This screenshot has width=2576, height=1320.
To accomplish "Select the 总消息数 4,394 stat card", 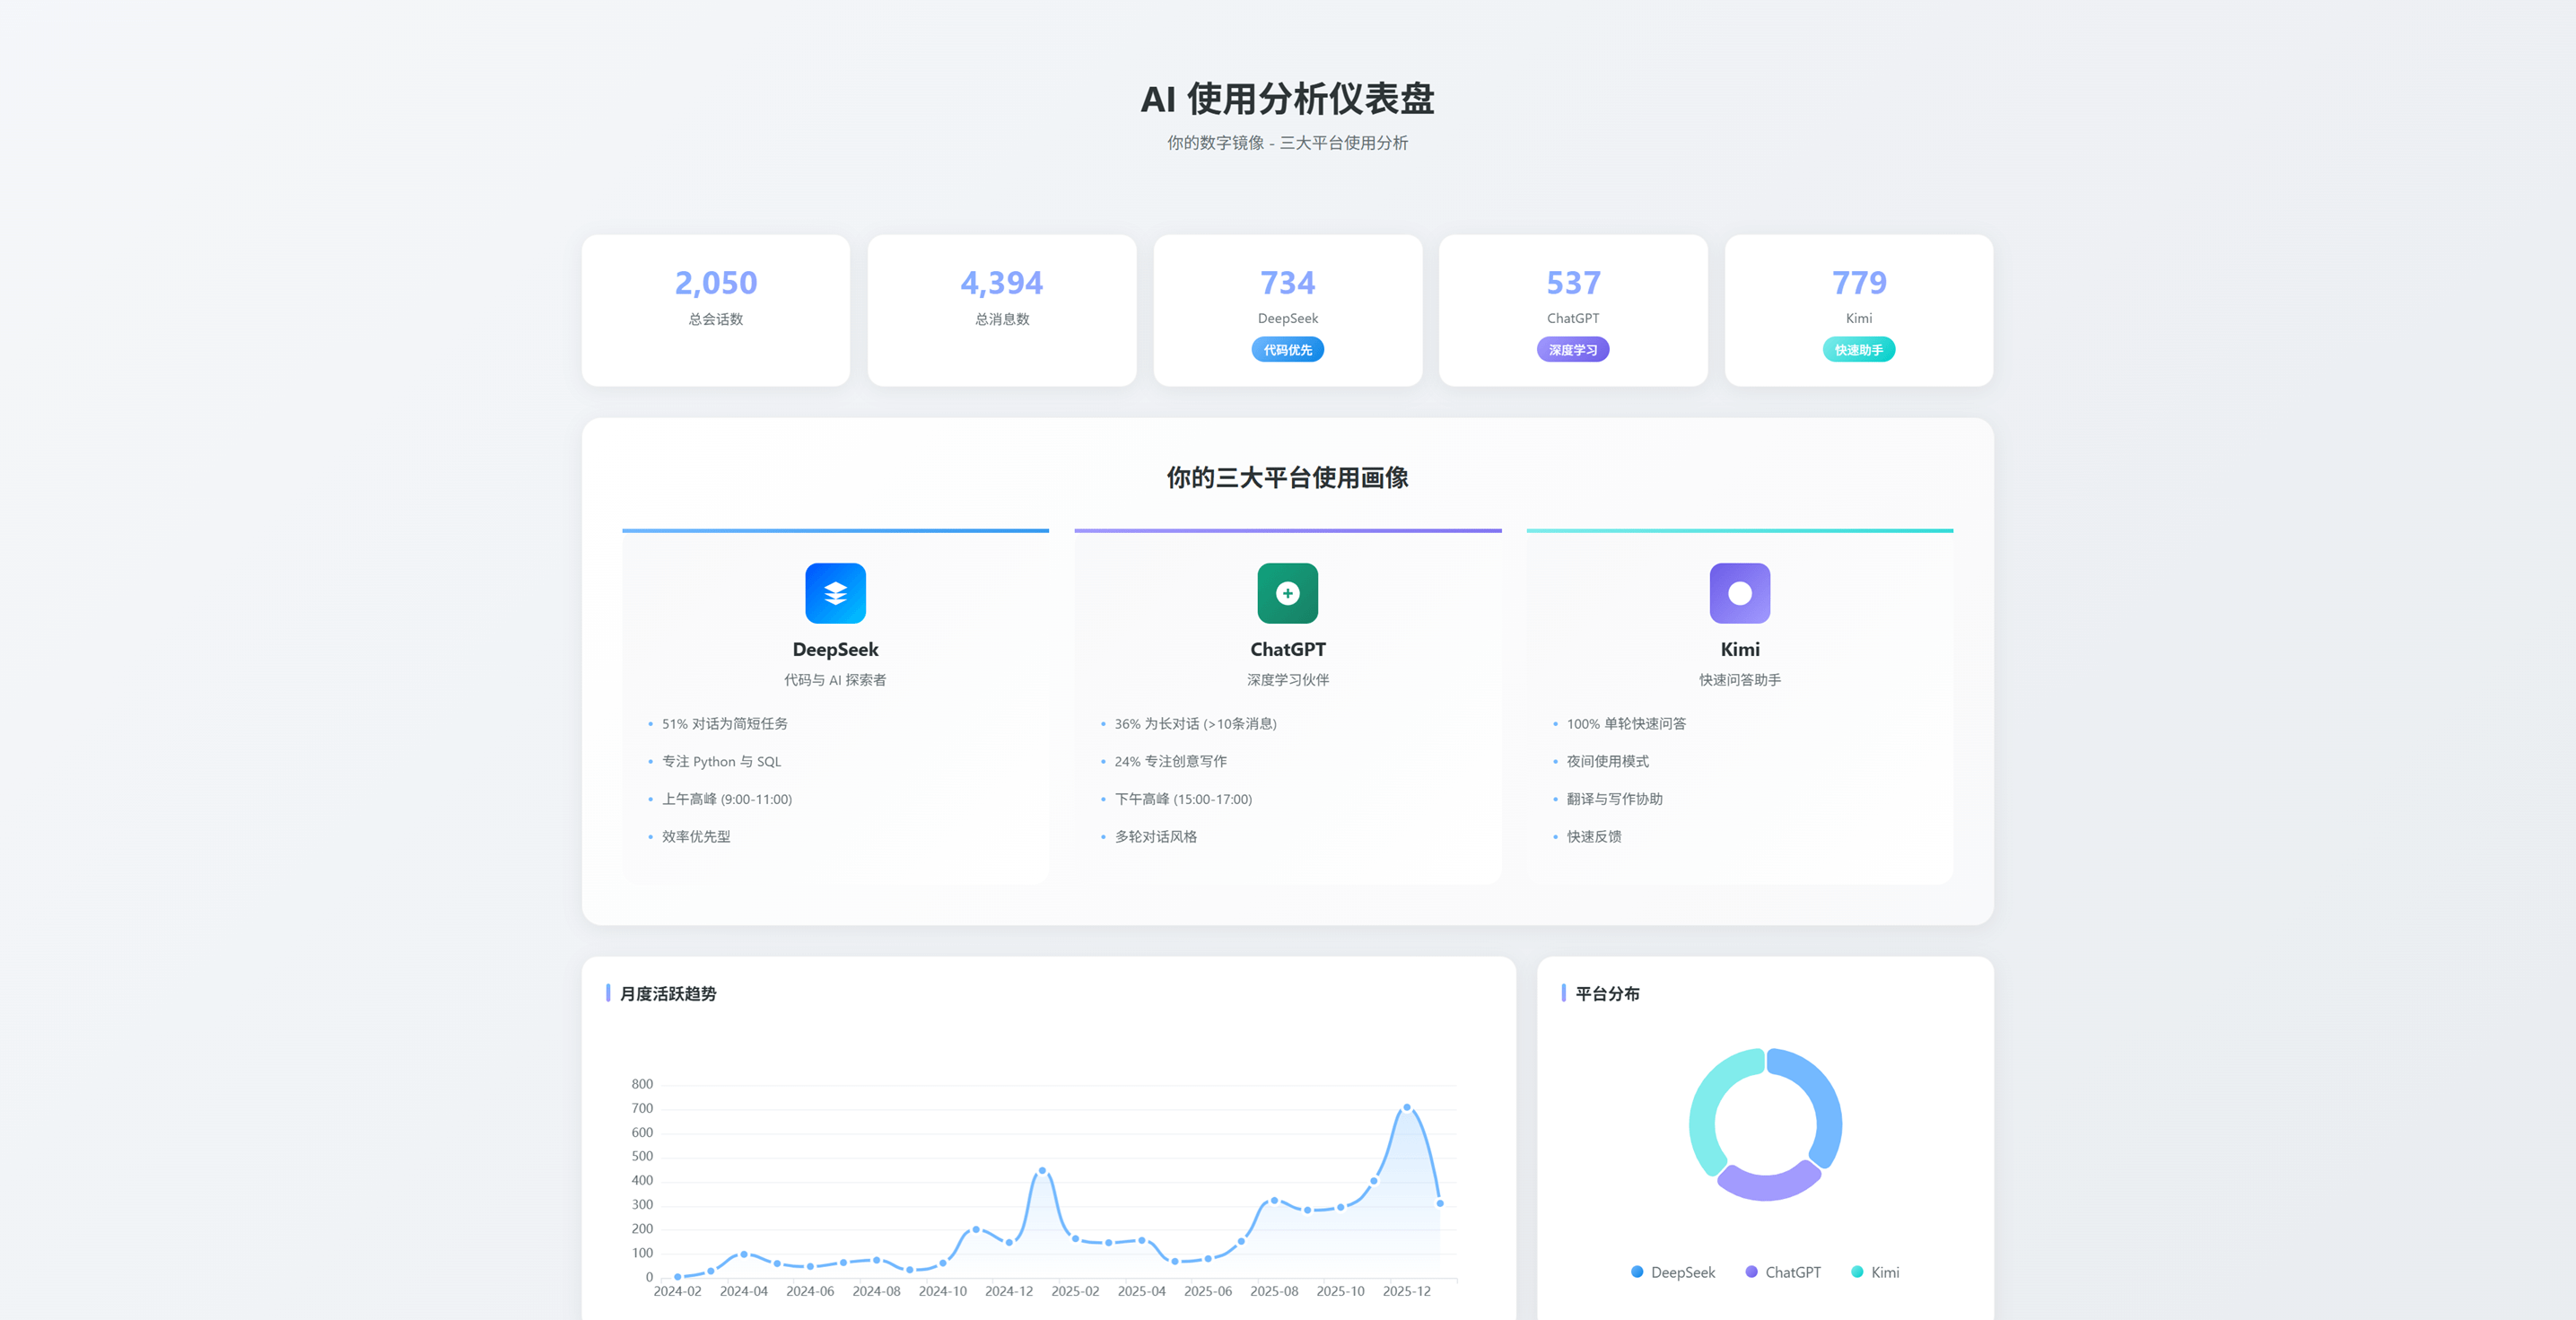I will pyautogui.click(x=1002, y=310).
